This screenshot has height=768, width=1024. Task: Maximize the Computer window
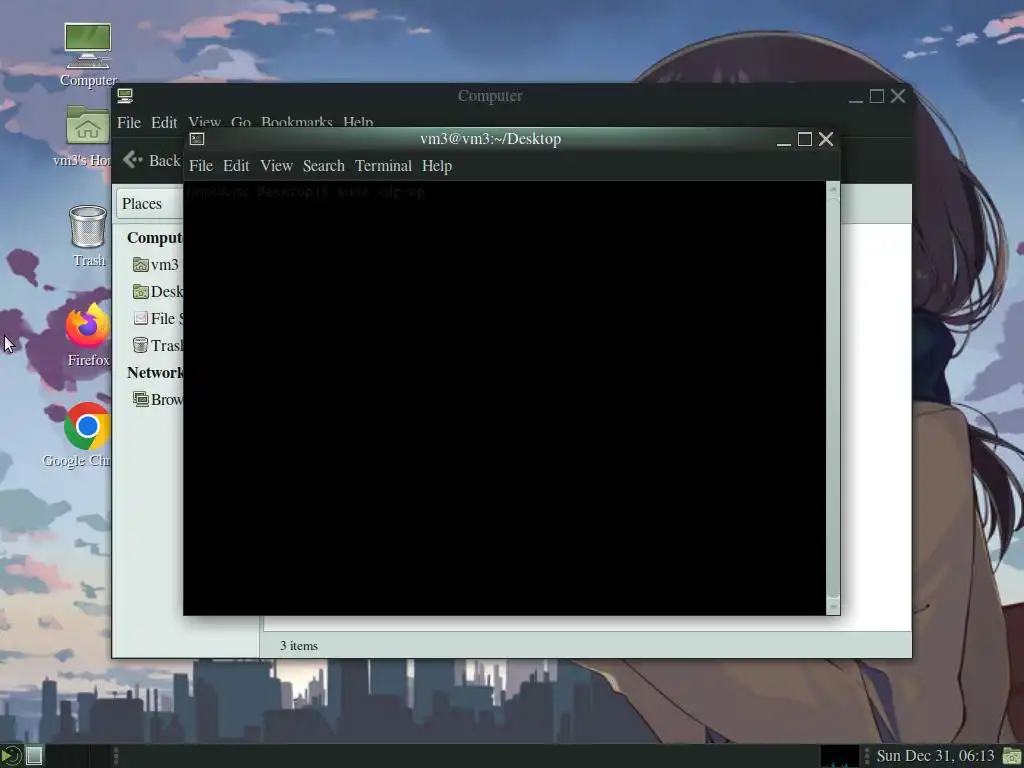(877, 96)
